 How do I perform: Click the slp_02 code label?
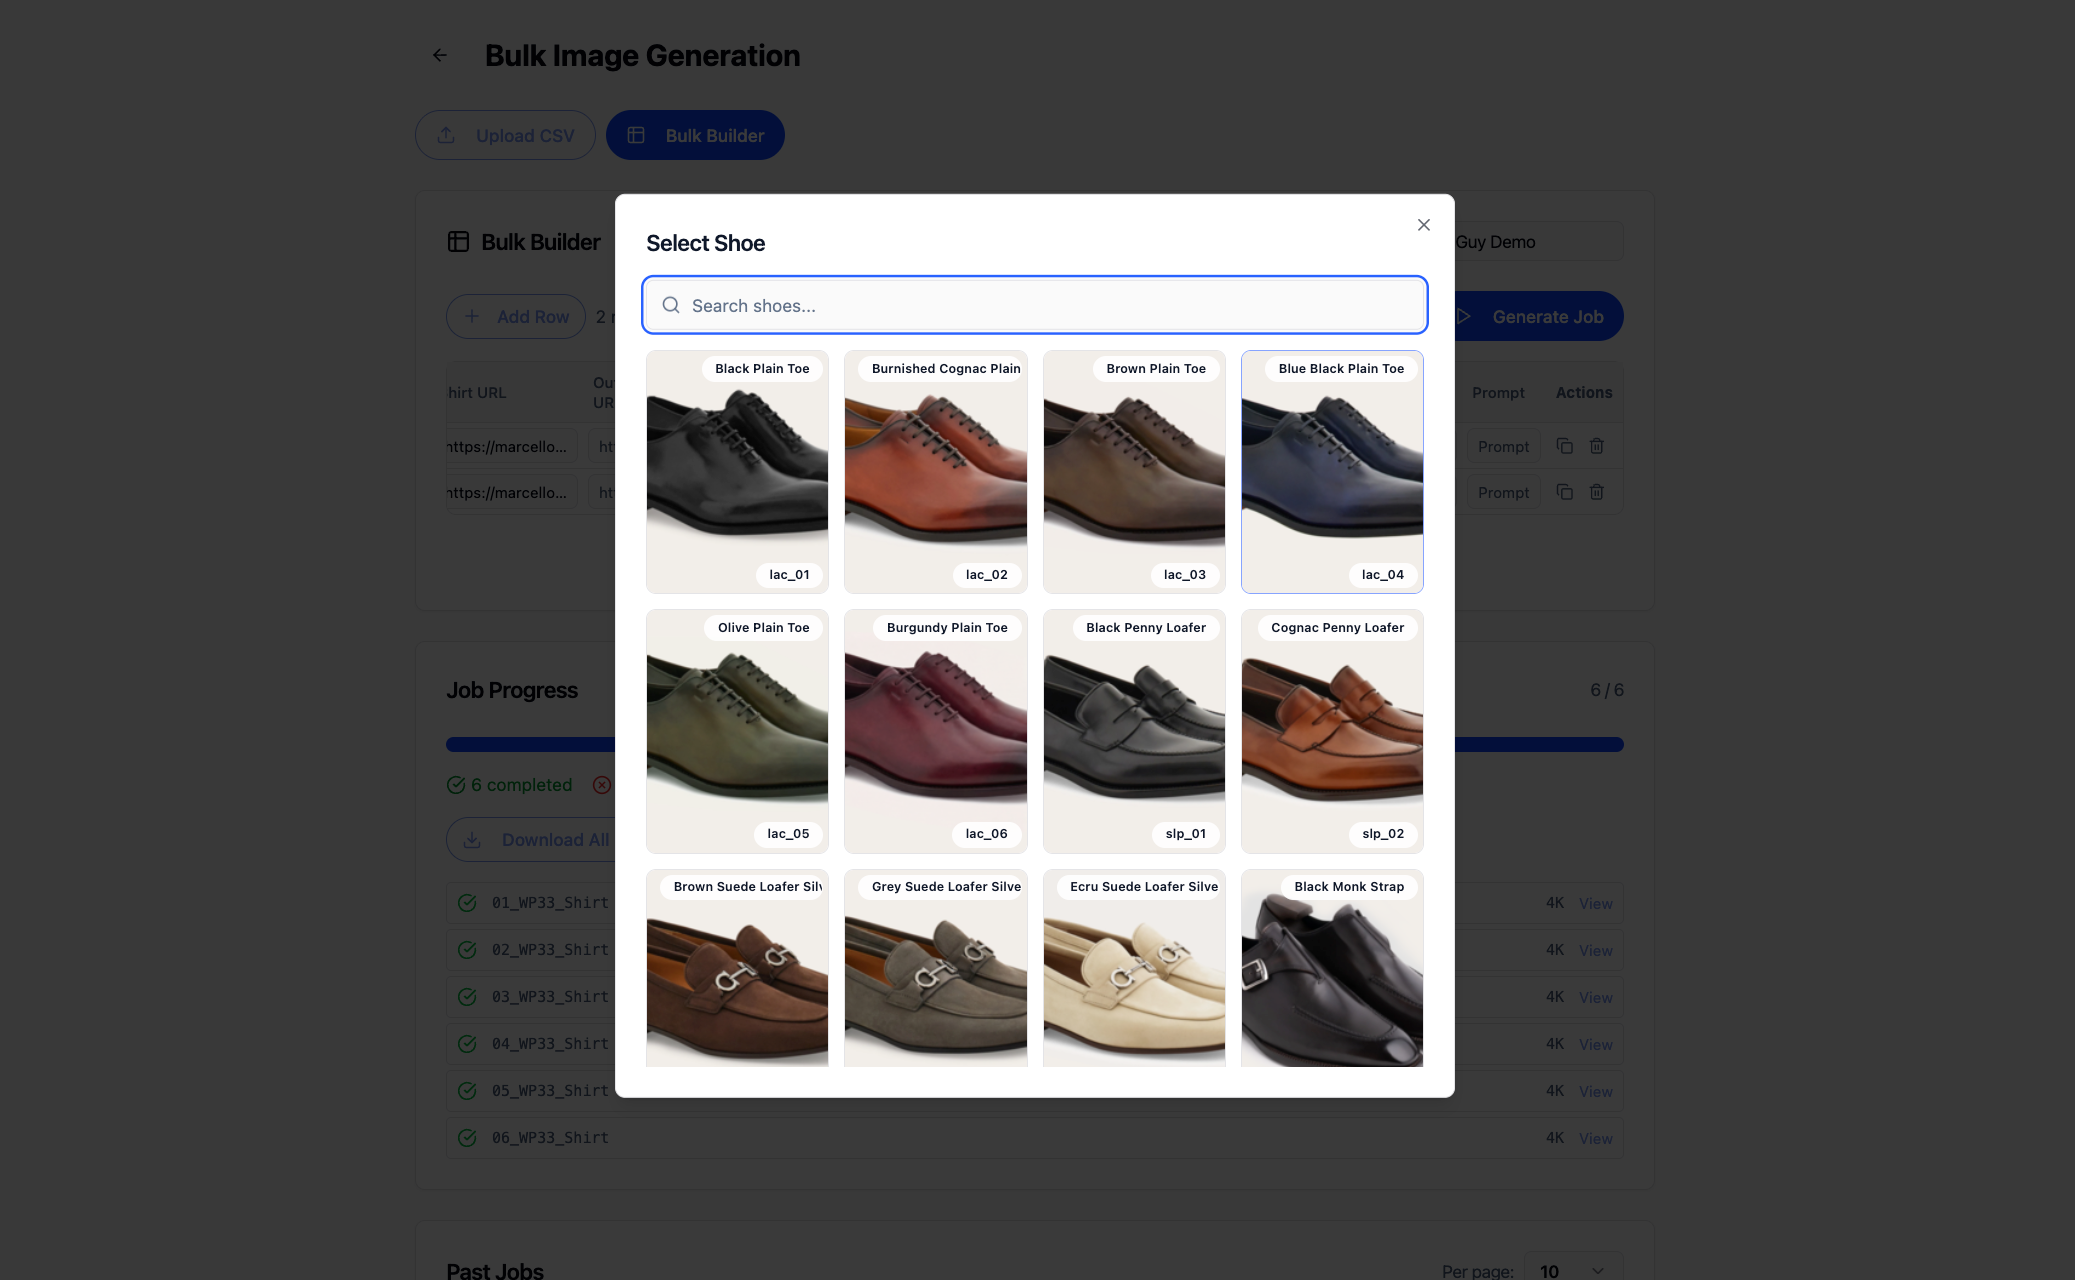(x=1383, y=834)
